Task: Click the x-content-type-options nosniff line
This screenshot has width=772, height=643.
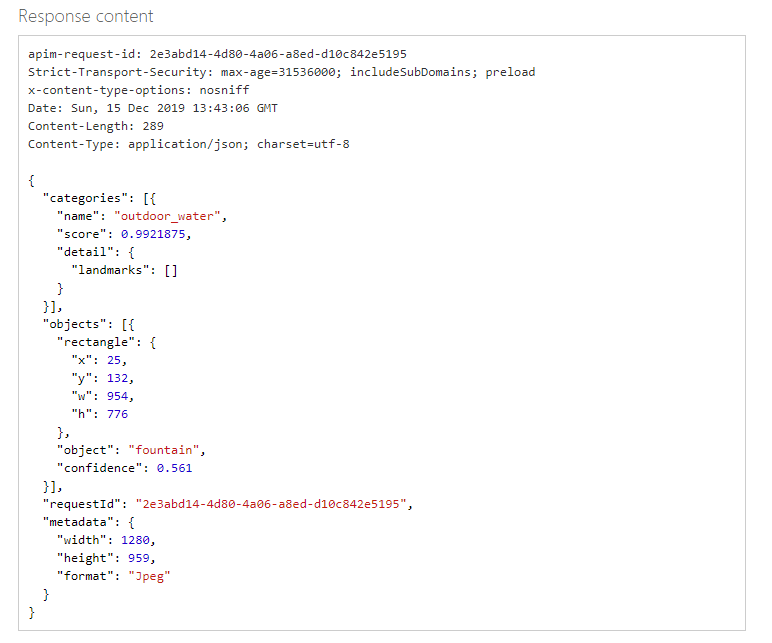Action: (x=139, y=90)
